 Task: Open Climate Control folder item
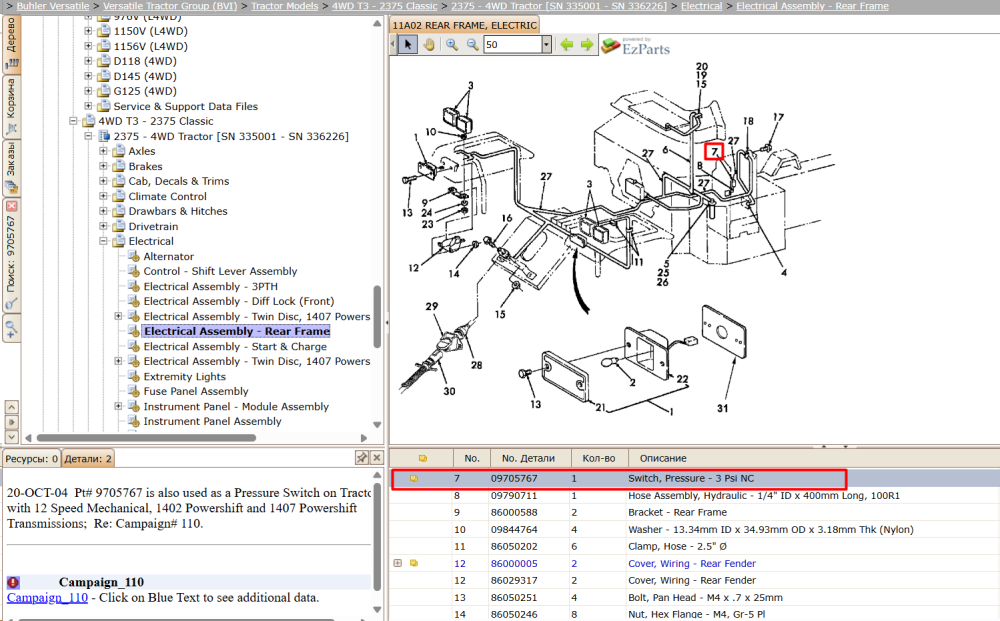point(167,196)
